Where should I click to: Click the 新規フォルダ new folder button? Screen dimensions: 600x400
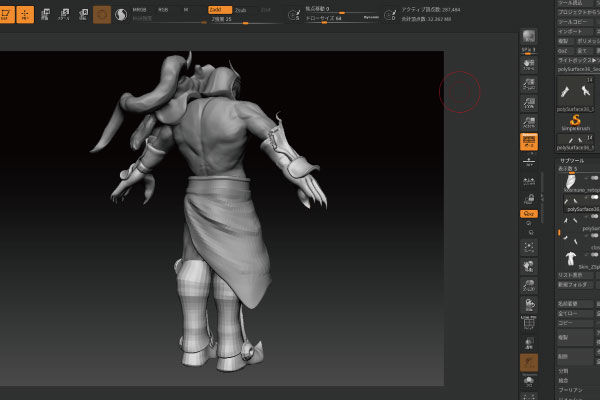click(x=575, y=285)
